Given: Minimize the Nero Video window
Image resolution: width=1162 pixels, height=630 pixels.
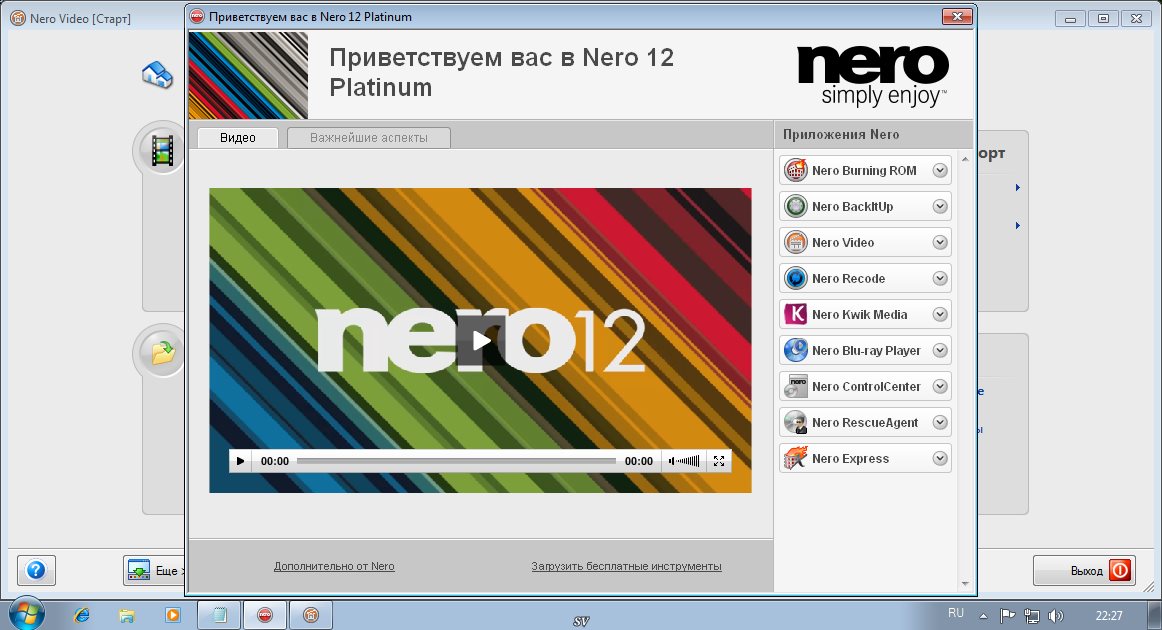Looking at the screenshot, I should pos(1070,19).
